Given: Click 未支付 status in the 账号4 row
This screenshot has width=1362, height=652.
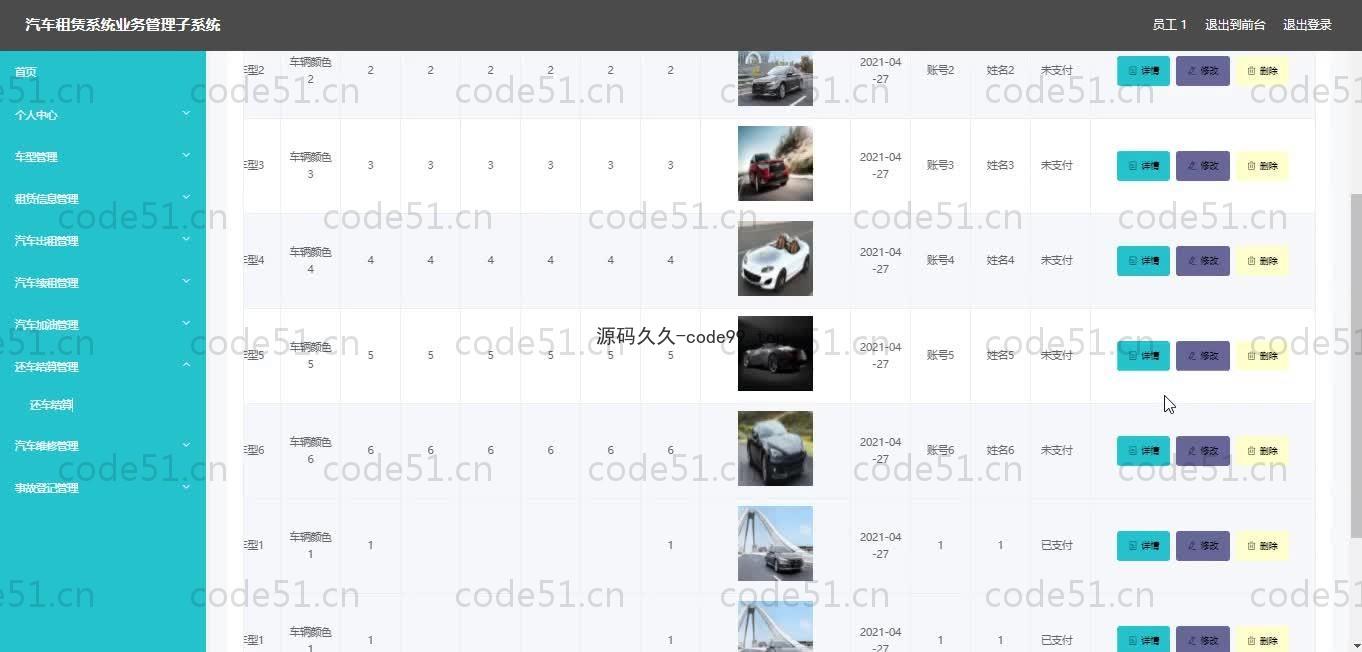Looking at the screenshot, I should [x=1056, y=260].
